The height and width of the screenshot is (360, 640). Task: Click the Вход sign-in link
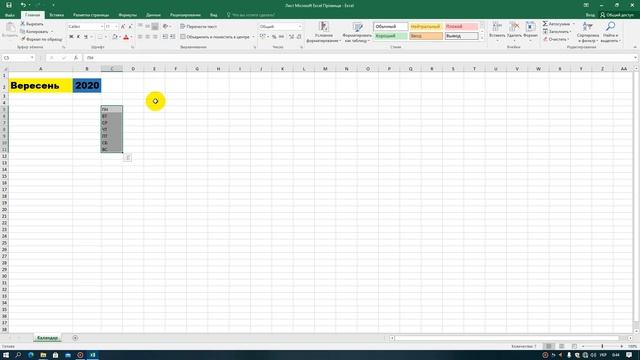590,15
